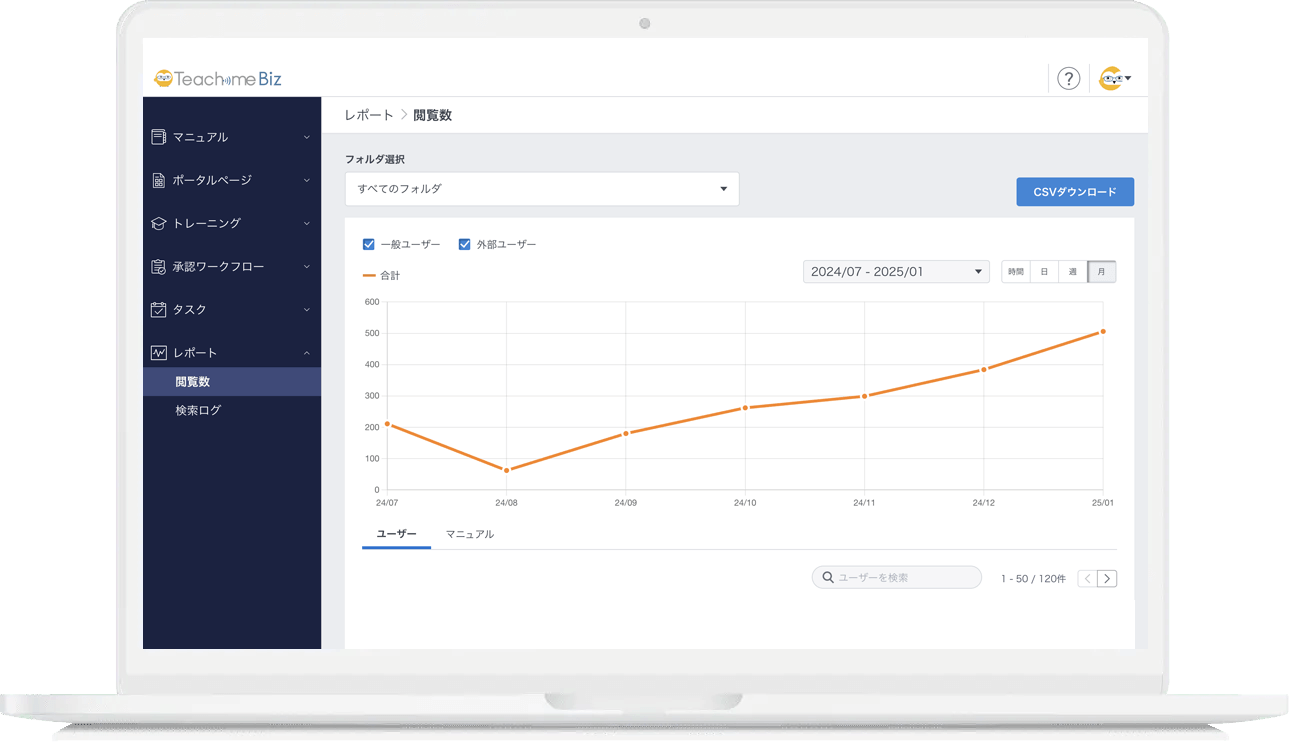The image size is (1289, 742).
Task: Click the タスク calendar check icon
Action: click(x=158, y=310)
